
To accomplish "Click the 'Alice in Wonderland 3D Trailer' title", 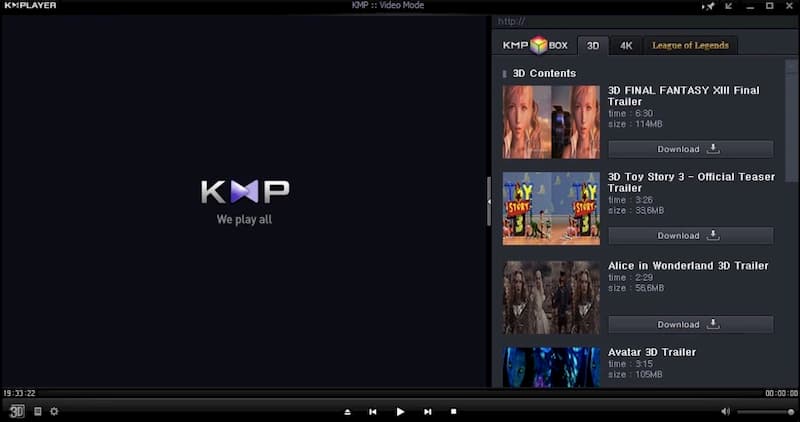I will (x=688, y=266).
